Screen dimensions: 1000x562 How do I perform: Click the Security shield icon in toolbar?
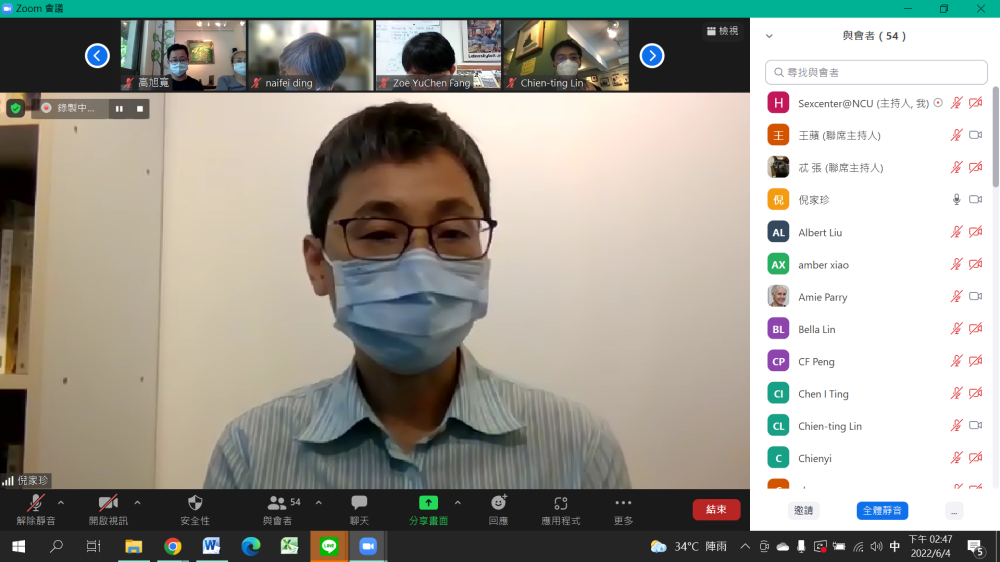[195, 503]
